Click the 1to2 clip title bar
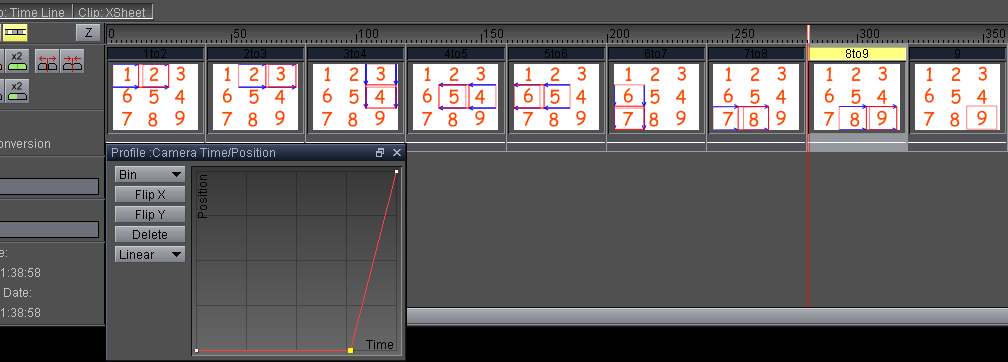 point(155,53)
